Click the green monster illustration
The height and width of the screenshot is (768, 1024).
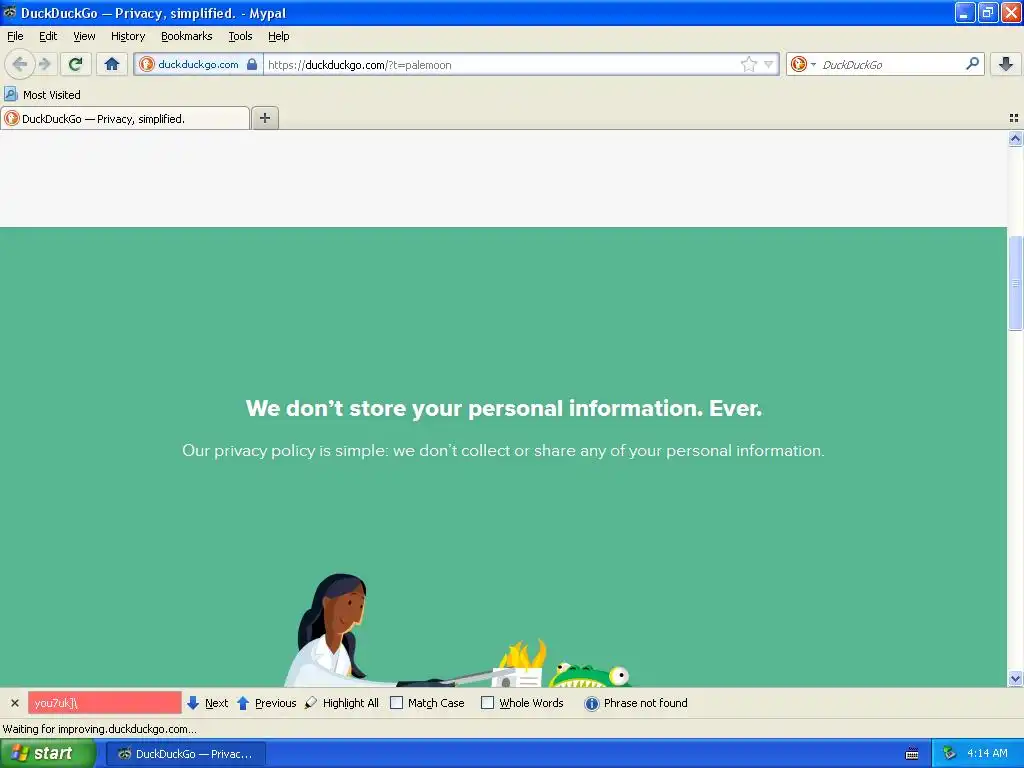pyautogui.click(x=590, y=675)
